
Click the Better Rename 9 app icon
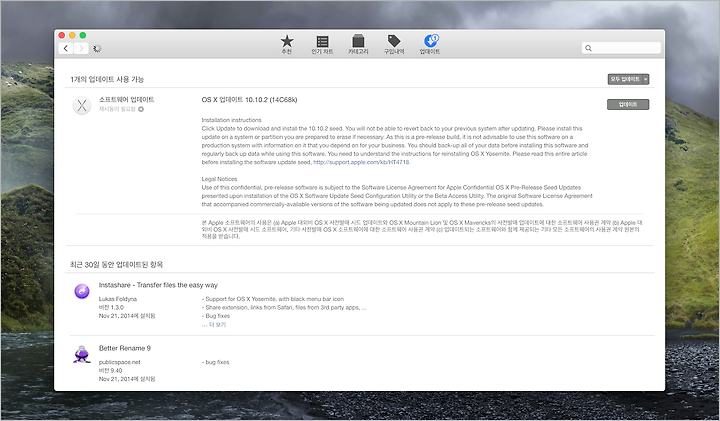pyautogui.click(x=82, y=354)
